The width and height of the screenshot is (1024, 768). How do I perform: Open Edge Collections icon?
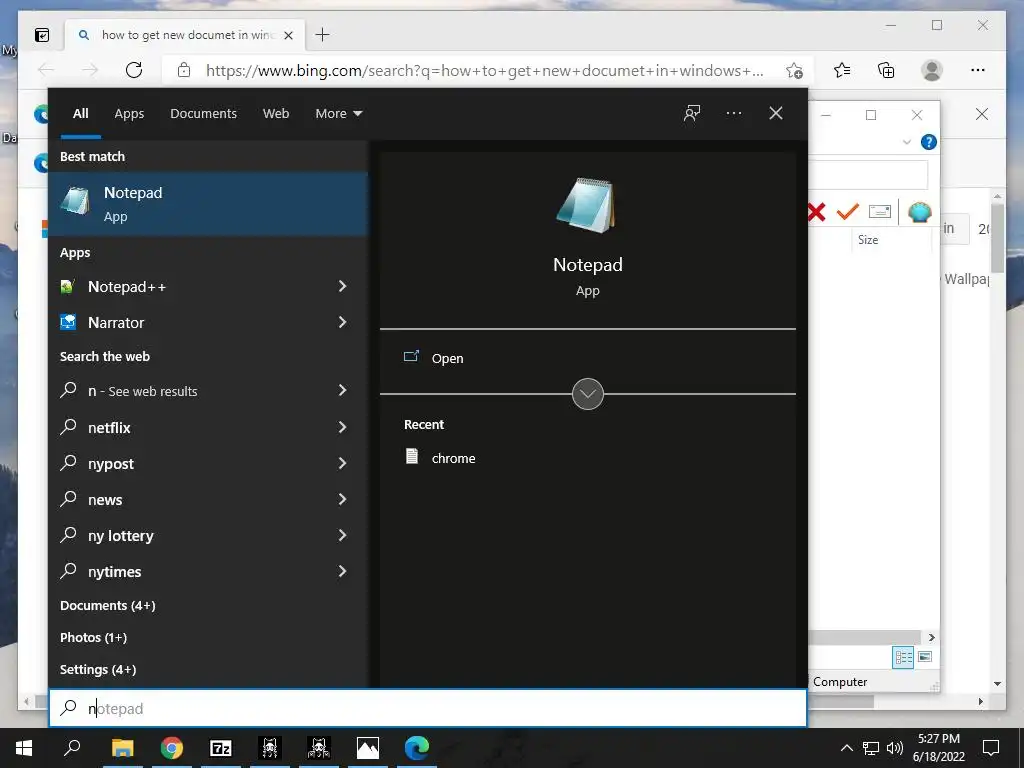(x=886, y=70)
